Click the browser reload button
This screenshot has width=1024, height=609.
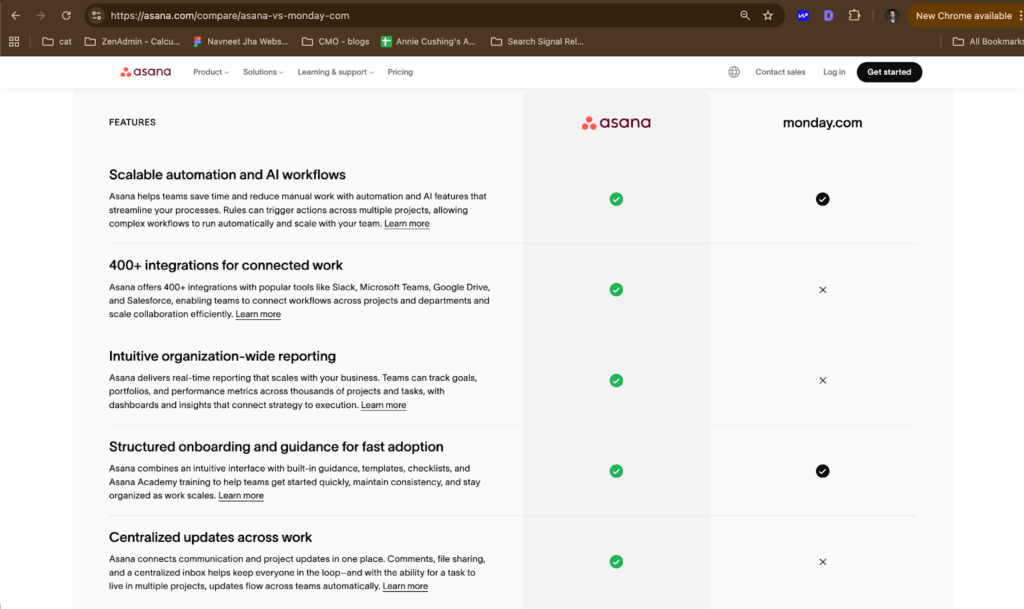coord(66,16)
